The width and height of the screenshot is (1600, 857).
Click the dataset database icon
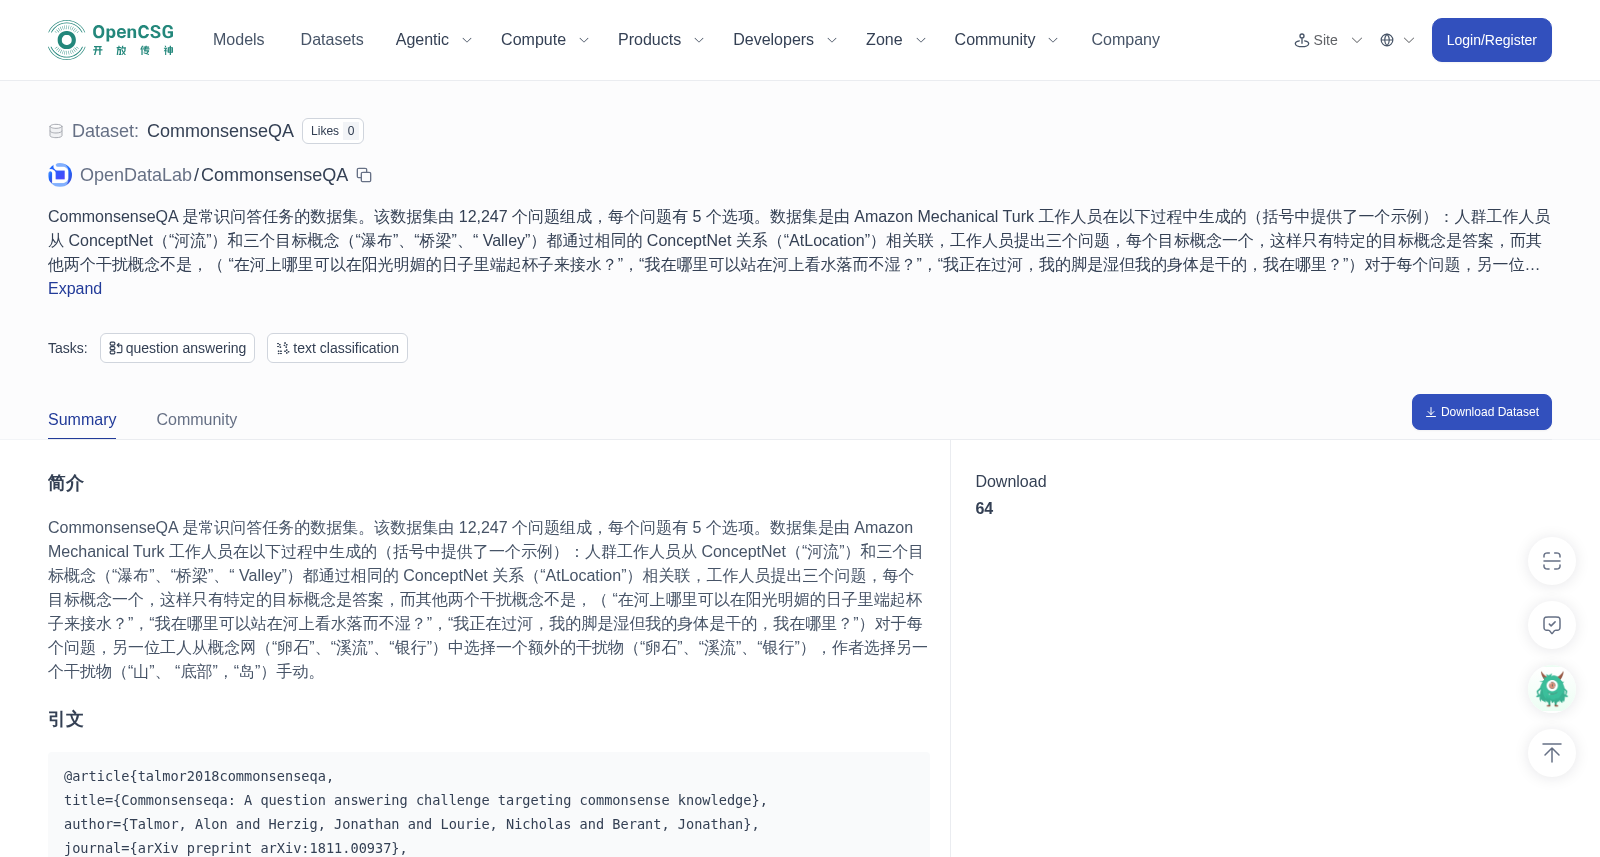pyautogui.click(x=56, y=131)
